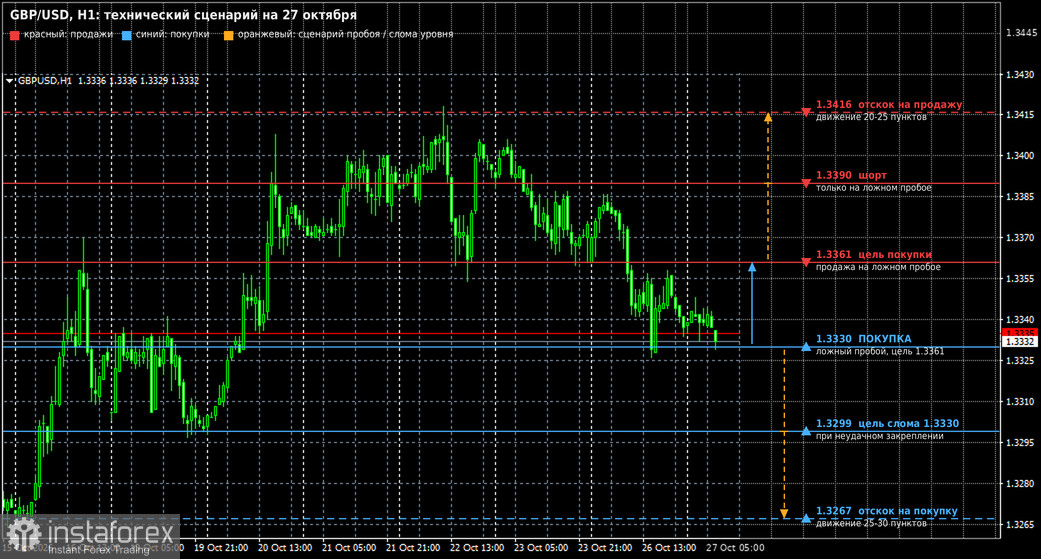
Task: Click the blue triangle marker at 1.3330
Action: (806, 347)
